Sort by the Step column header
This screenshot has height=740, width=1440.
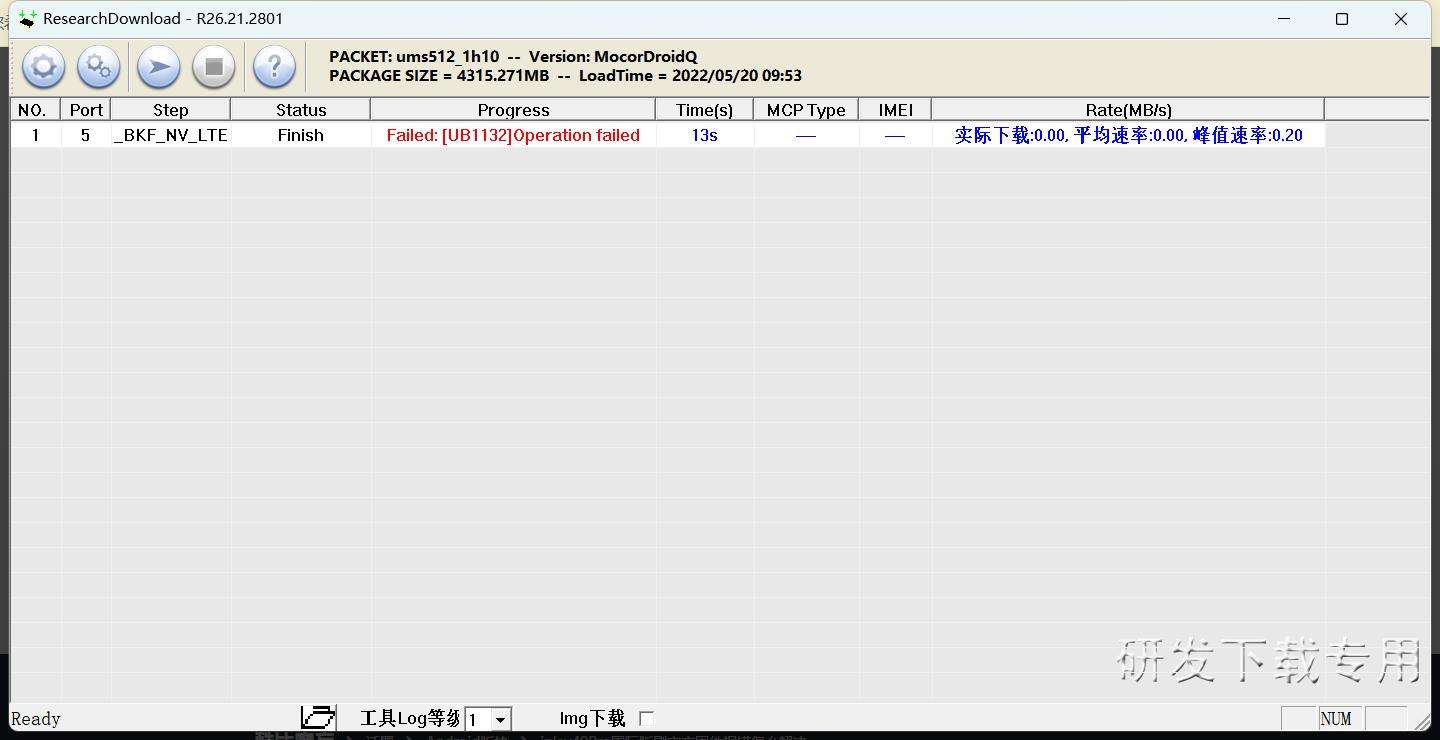170,110
